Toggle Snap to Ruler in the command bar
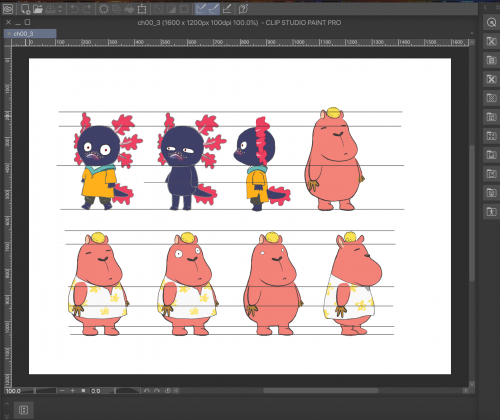 click(x=201, y=9)
